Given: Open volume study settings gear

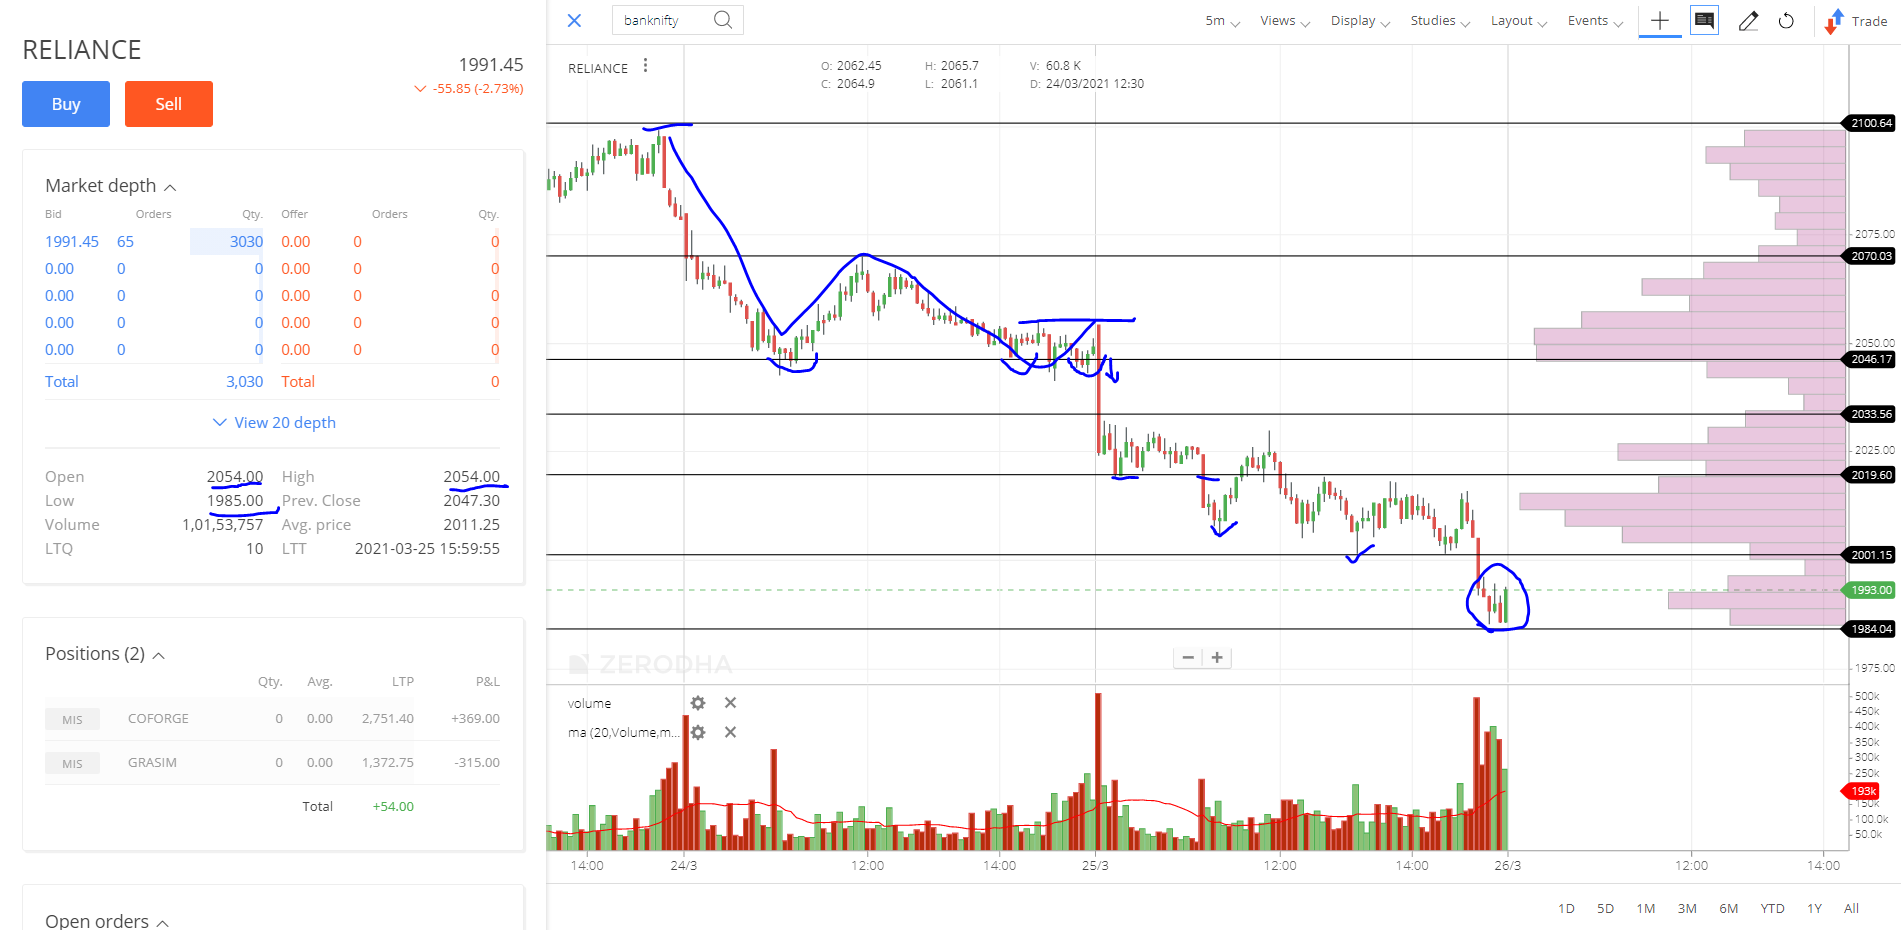Looking at the screenshot, I should 698,703.
